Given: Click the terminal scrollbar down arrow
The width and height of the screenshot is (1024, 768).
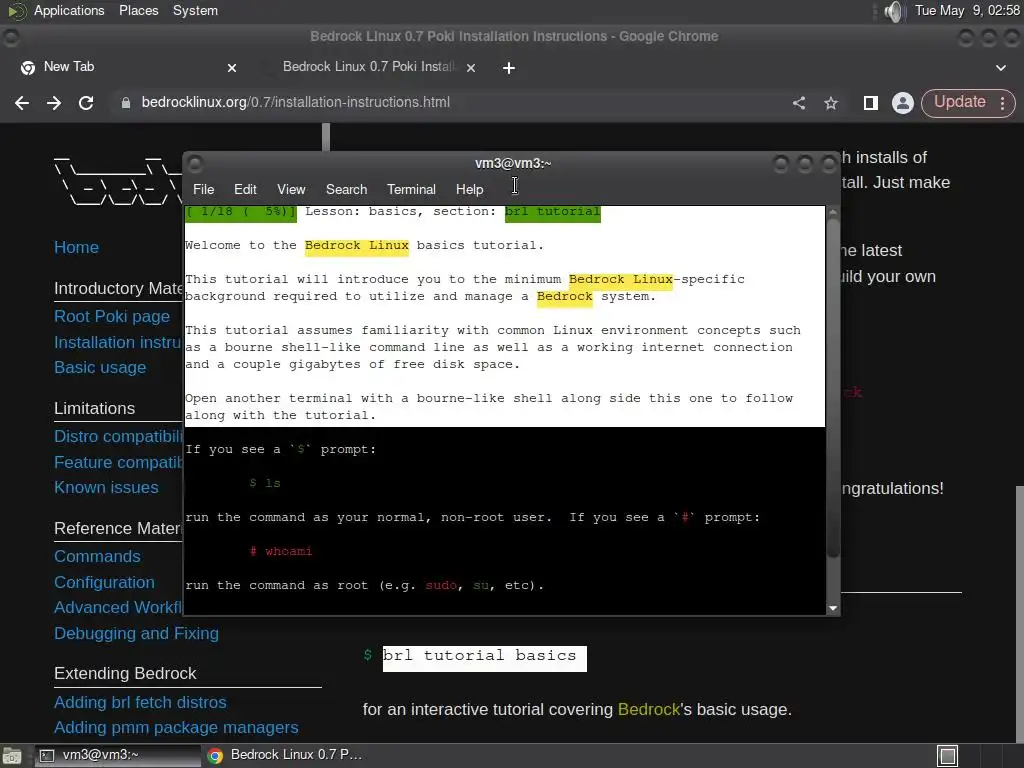Looking at the screenshot, I should [x=833, y=608].
